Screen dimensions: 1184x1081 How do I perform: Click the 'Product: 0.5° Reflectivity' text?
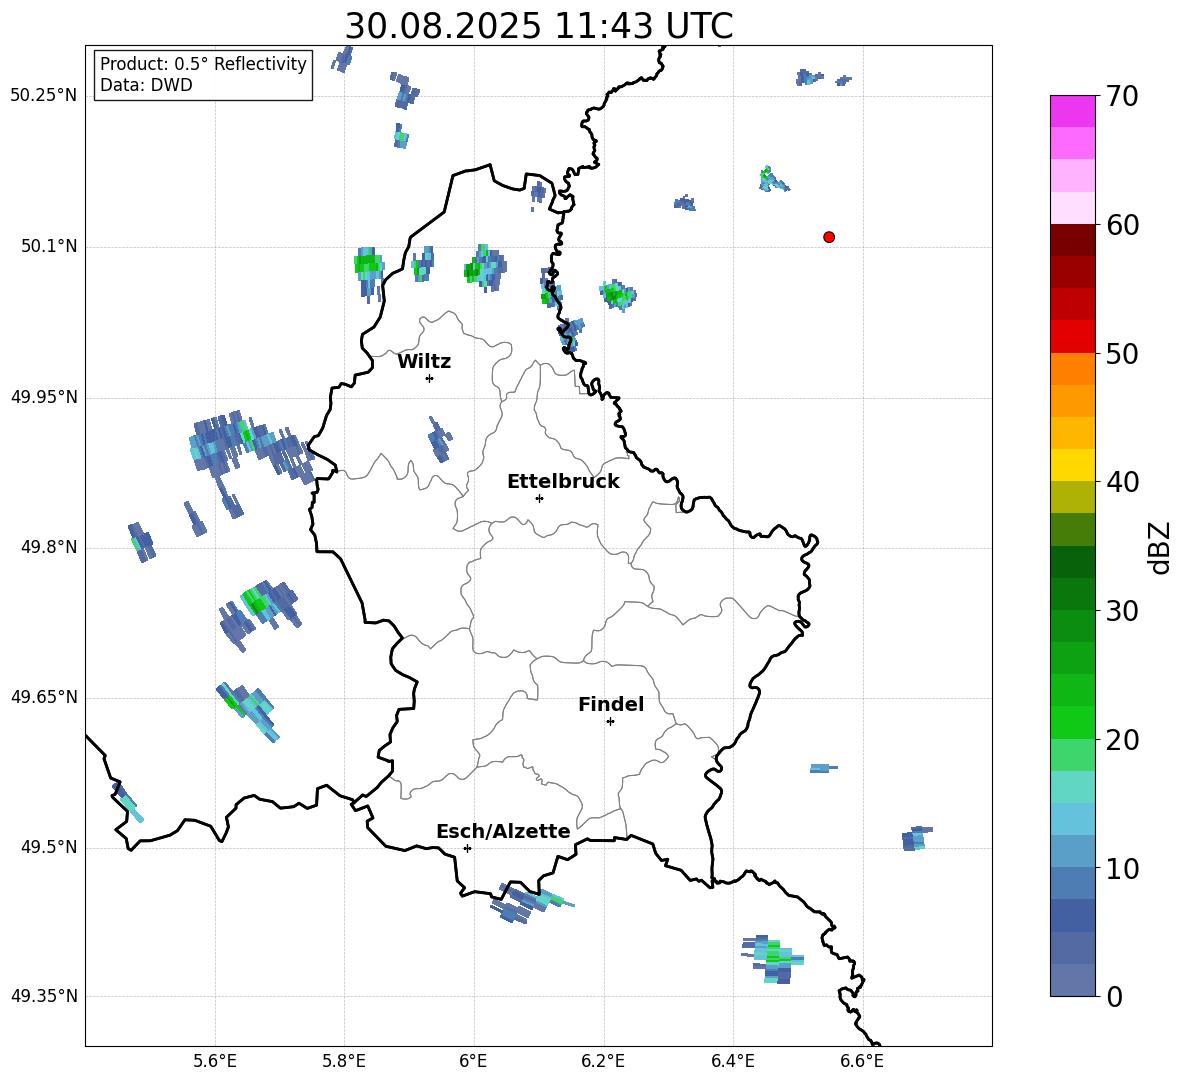tap(203, 64)
